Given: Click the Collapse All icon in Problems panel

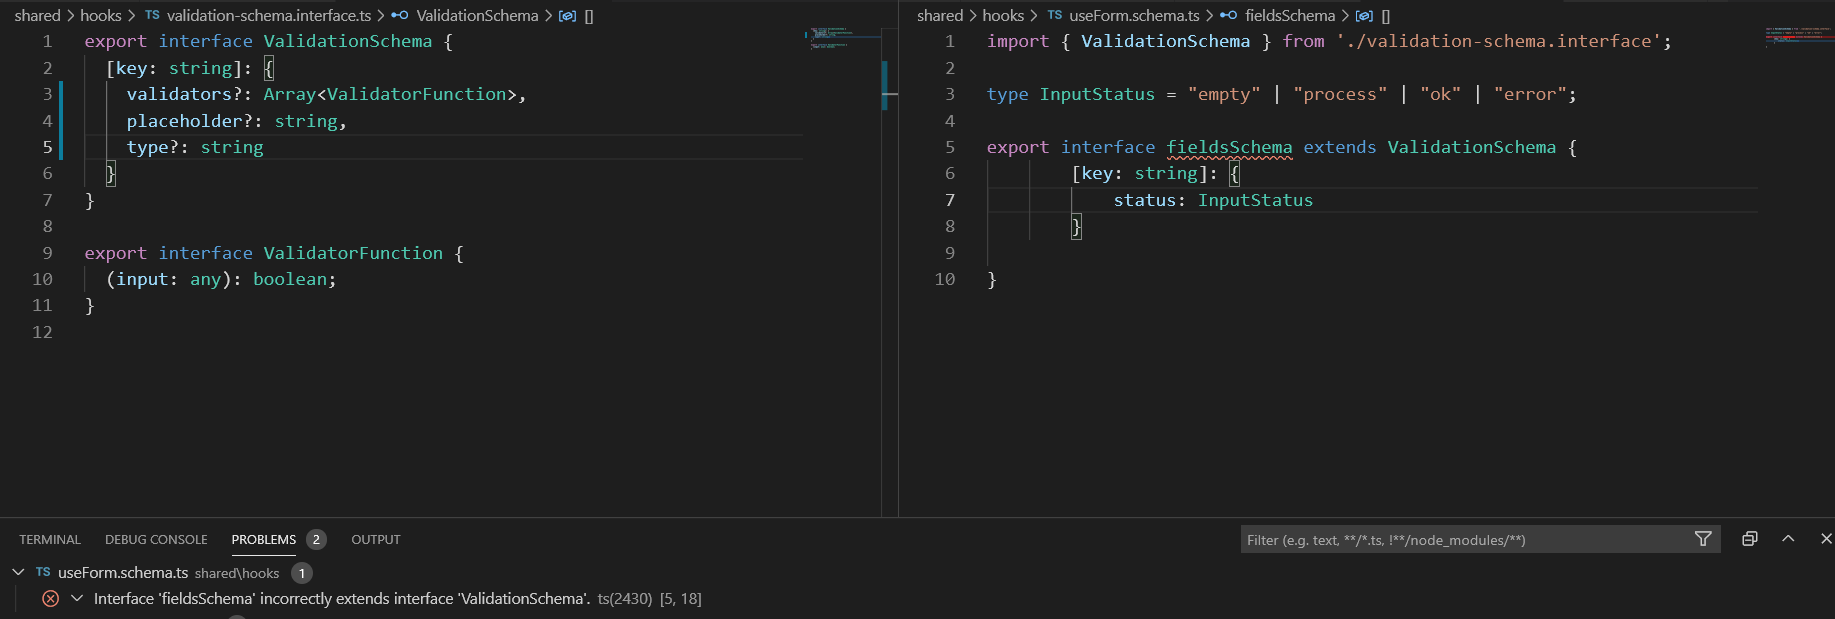Looking at the screenshot, I should [1749, 539].
